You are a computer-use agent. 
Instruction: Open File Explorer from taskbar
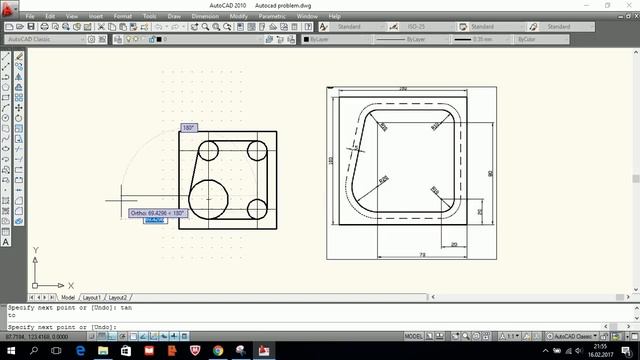(x=103, y=351)
